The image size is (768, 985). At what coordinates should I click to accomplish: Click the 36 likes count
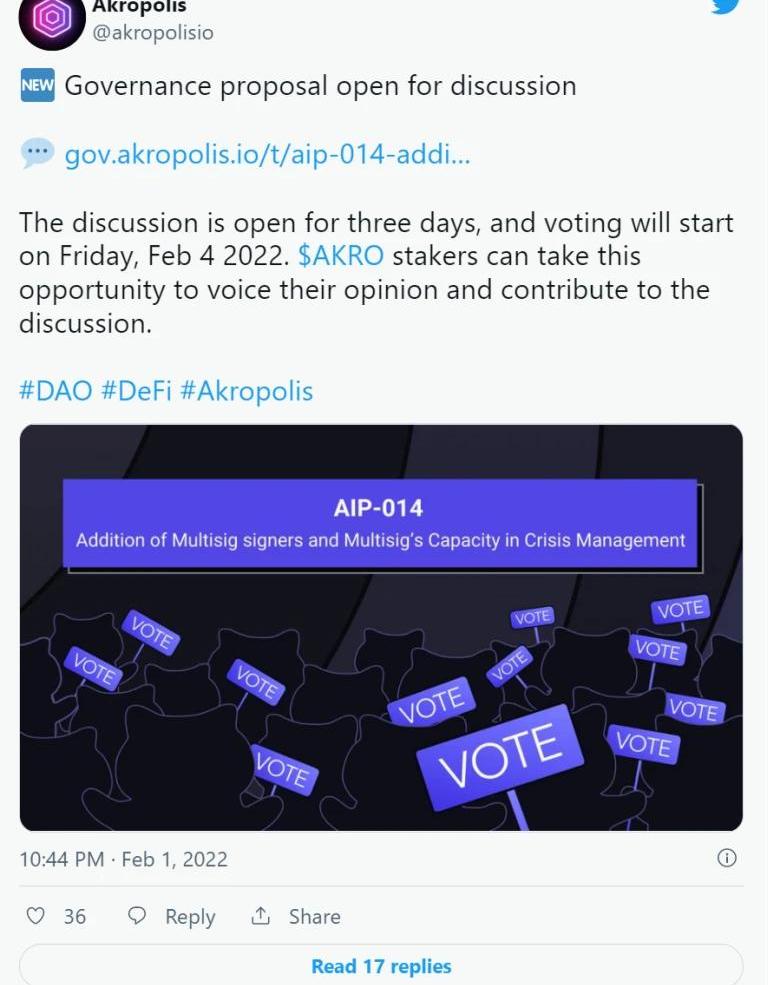(75, 917)
